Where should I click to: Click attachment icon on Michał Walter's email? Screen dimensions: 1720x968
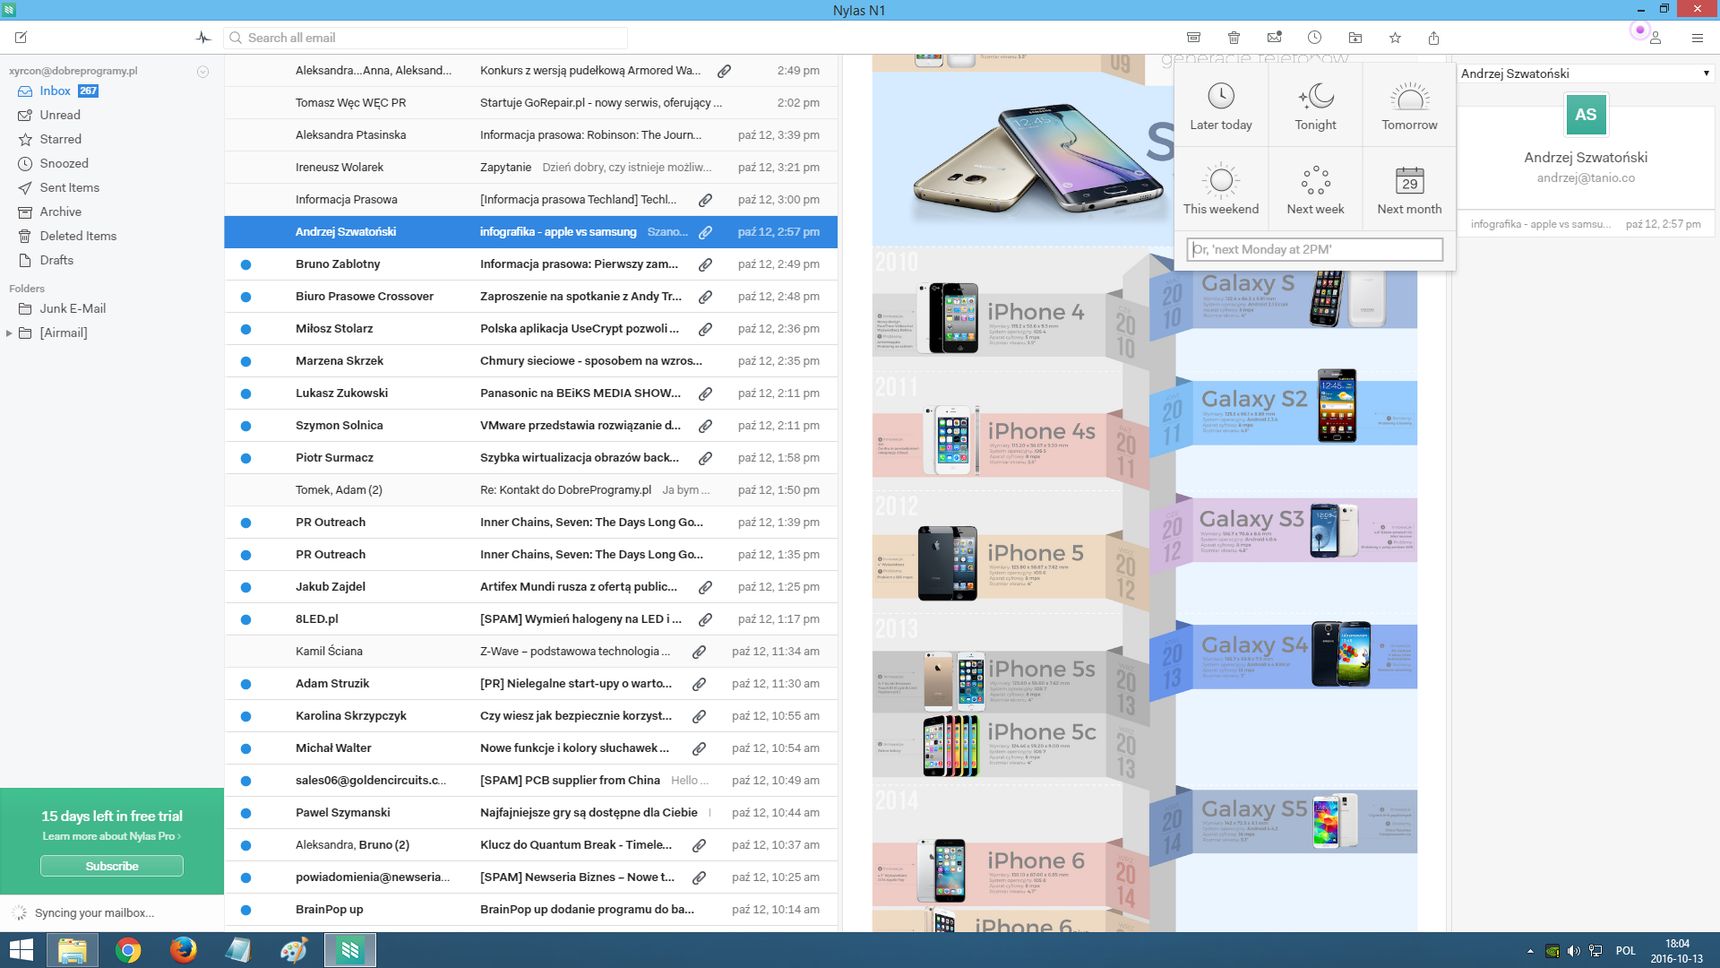pos(699,748)
